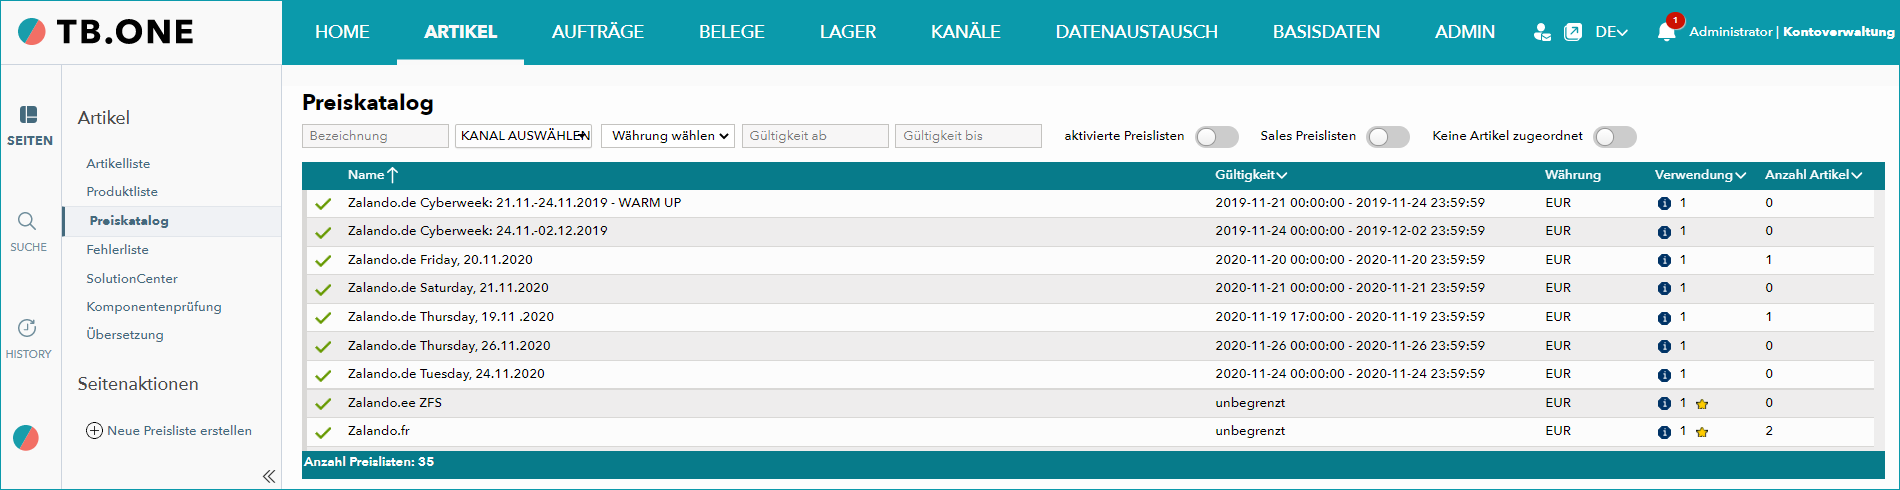1900x490 pixels.
Task: Open Übersetzung in sidebar
Action: [125, 335]
